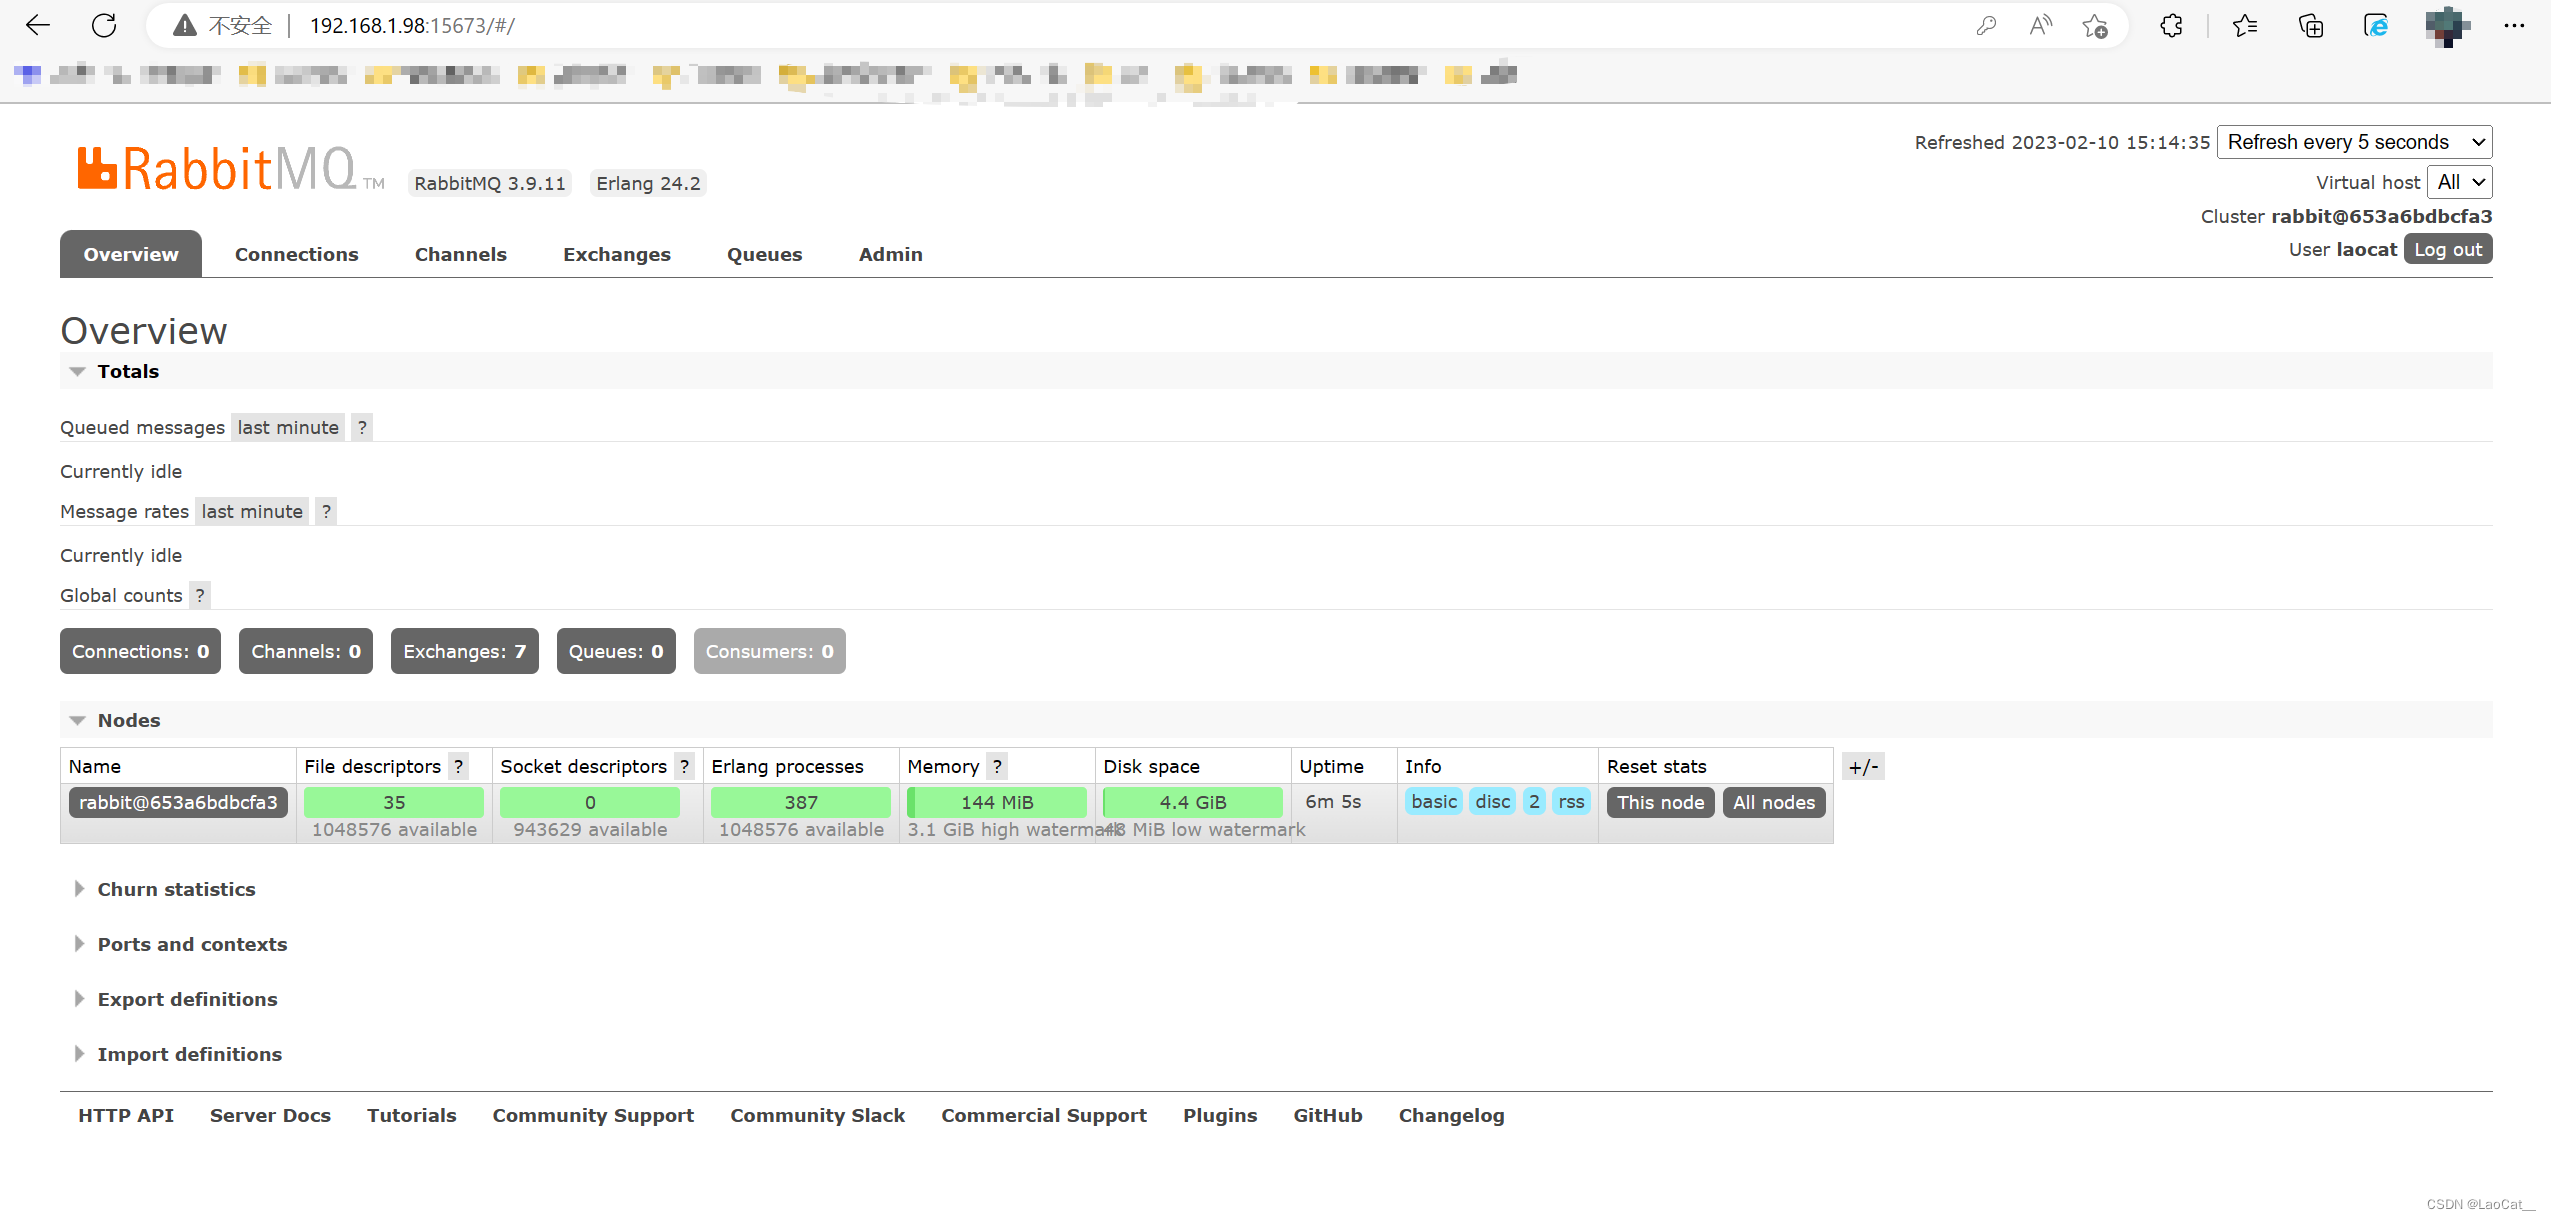
Task: Click the RabbitMQ logo
Action: click(218, 168)
